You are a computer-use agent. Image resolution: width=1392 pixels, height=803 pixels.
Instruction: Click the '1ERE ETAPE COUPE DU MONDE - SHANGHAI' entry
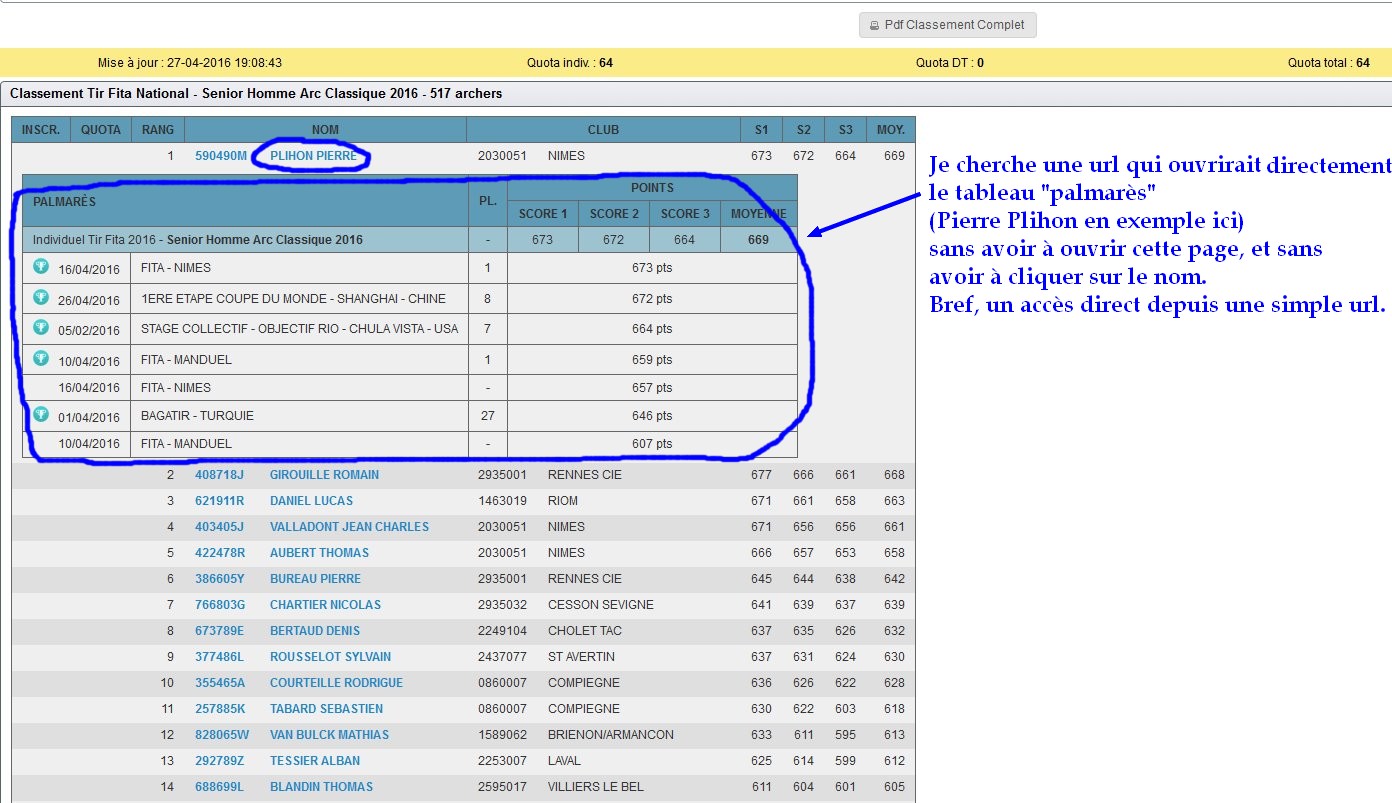click(x=293, y=299)
